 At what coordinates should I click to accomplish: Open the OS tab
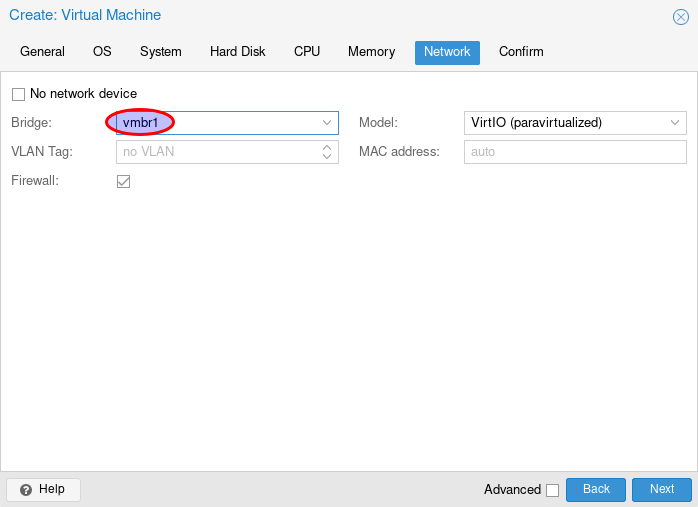pyautogui.click(x=102, y=52)
